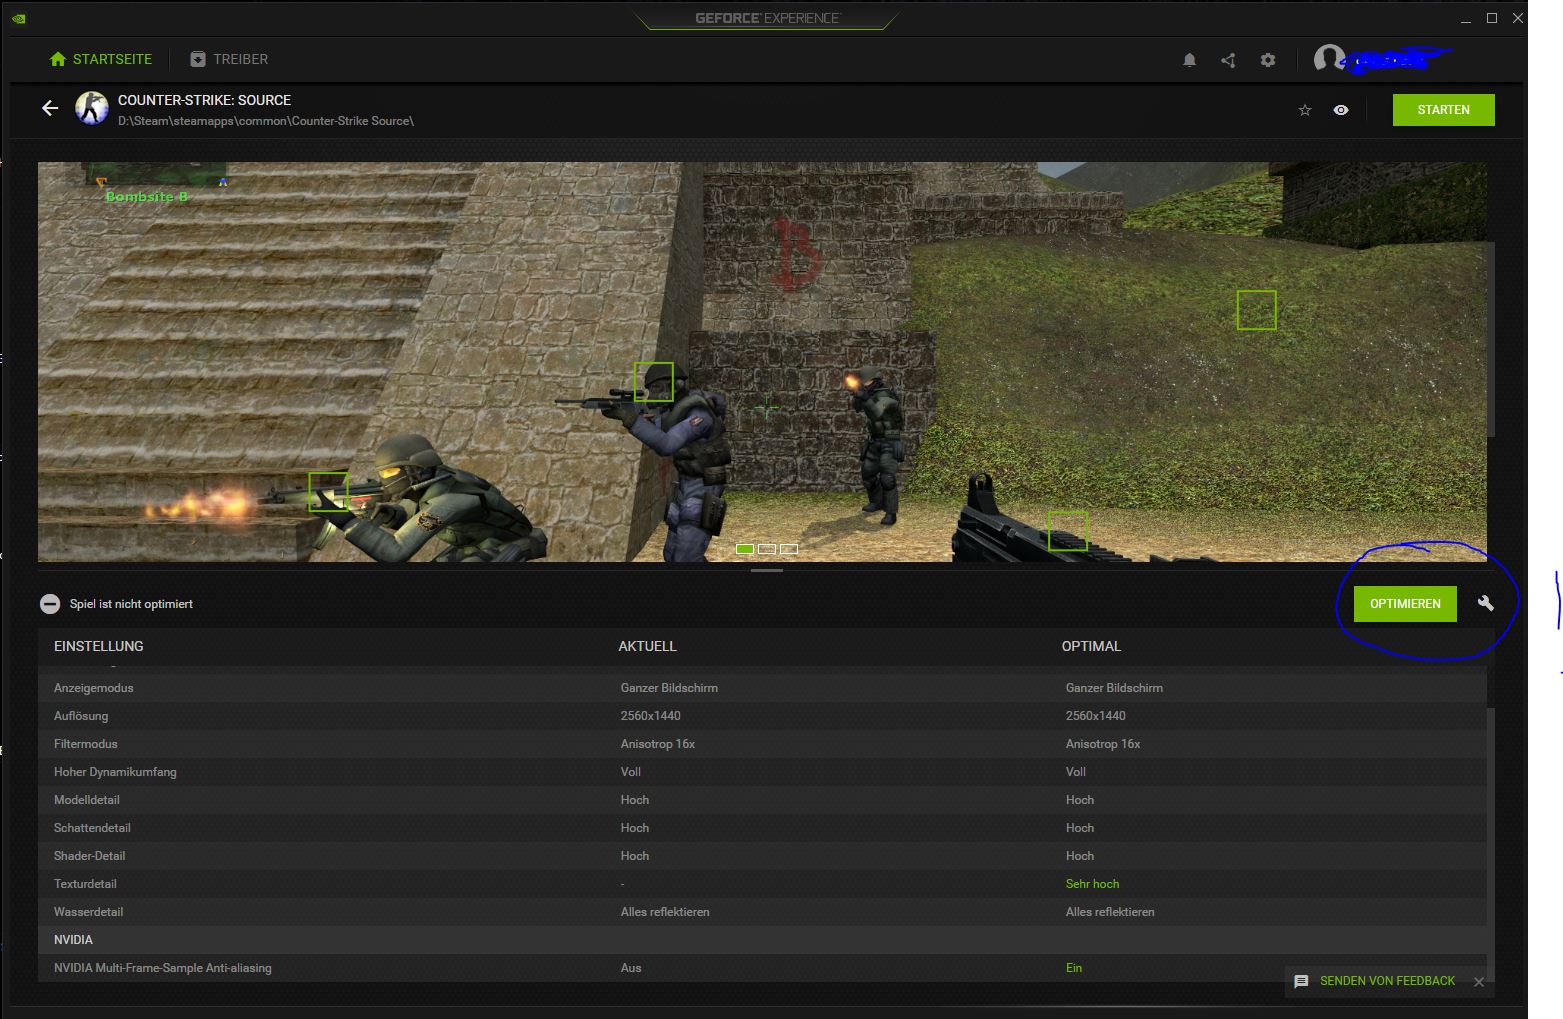Click the optimal 'Ein' value
1563x1019 pixels.
pos(1074,968)
